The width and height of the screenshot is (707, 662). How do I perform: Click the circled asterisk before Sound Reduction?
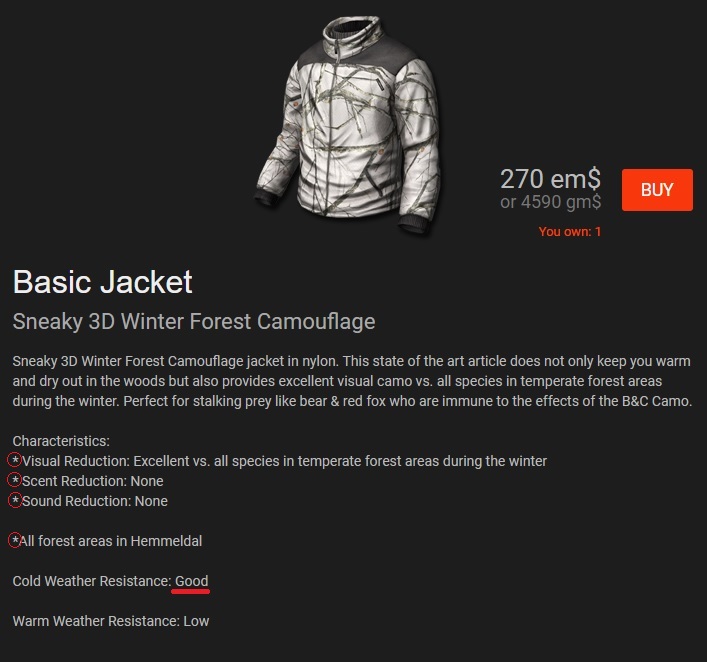(x=15, y=500)
